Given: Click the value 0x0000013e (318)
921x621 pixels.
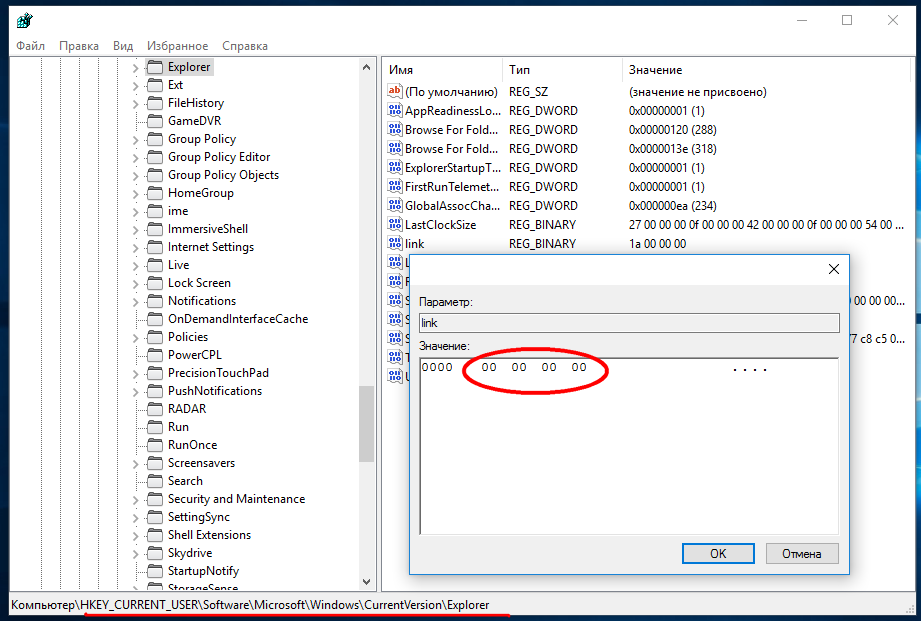Looking at the screenshot, I should pyautogui.click(x=673, y=149).
